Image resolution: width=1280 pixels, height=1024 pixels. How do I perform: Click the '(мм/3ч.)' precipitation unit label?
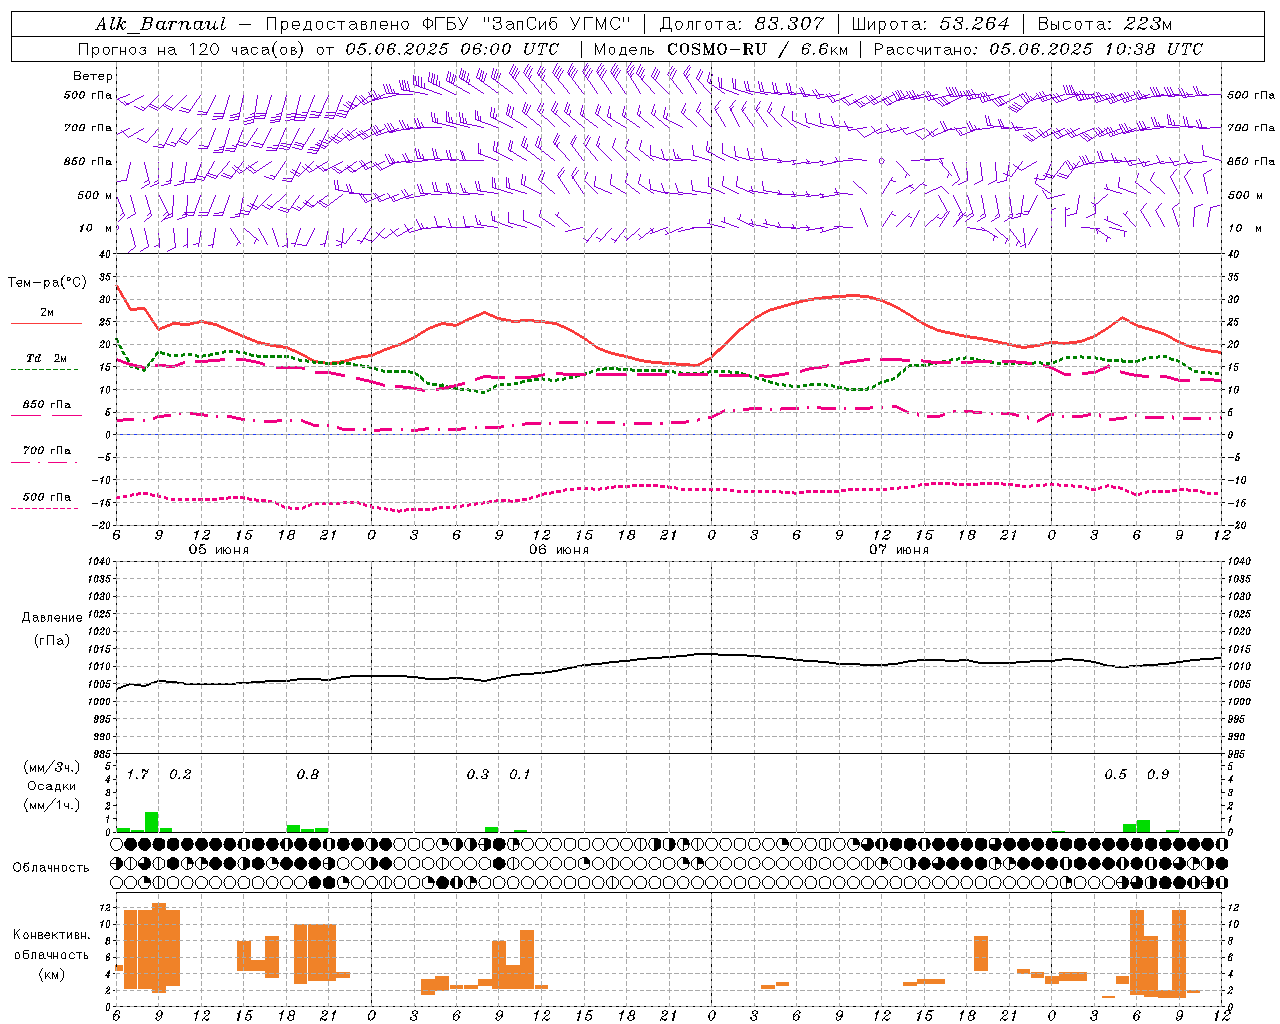pyautogui.click(x=51, y=767)
